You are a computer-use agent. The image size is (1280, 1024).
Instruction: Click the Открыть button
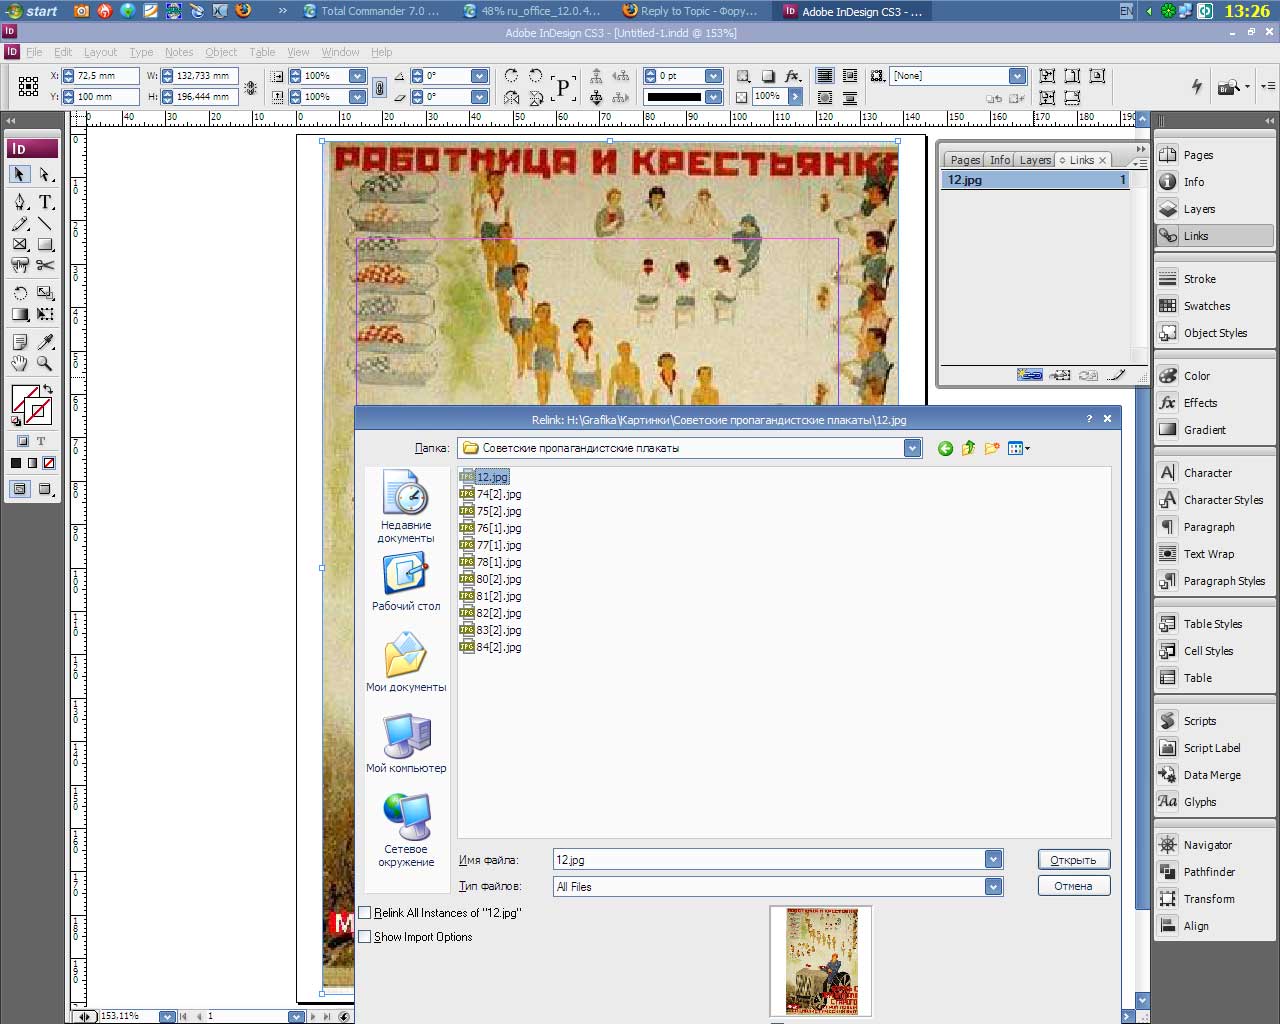(1074, 860)
